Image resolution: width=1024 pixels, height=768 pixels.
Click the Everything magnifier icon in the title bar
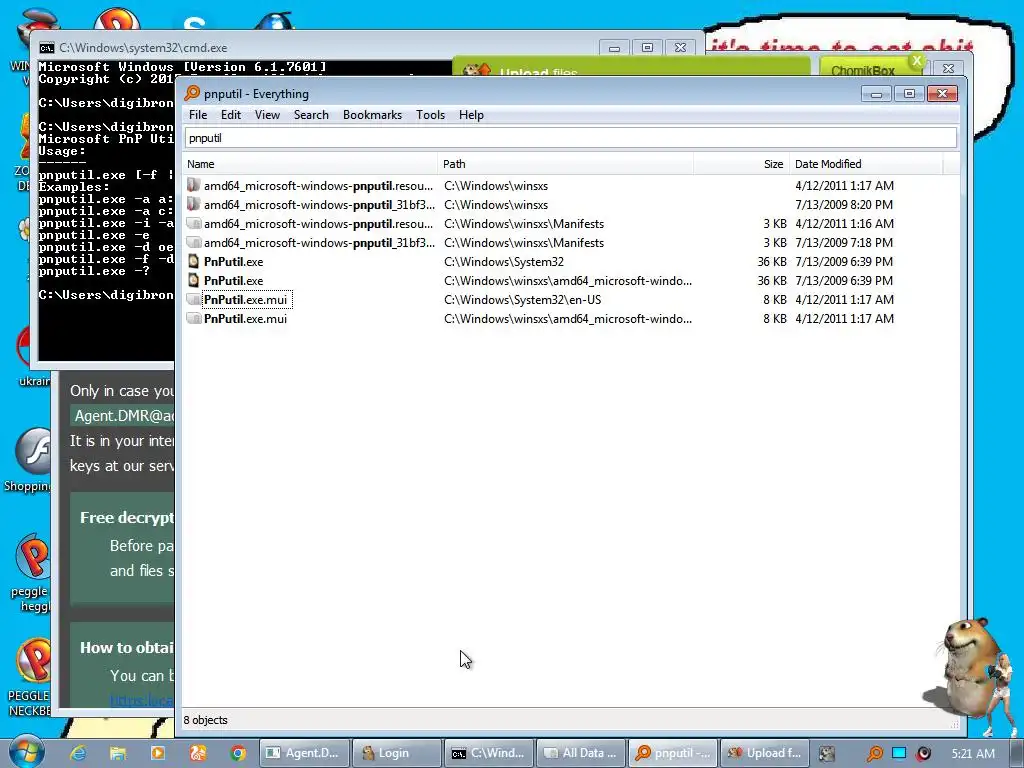(192, 93)
